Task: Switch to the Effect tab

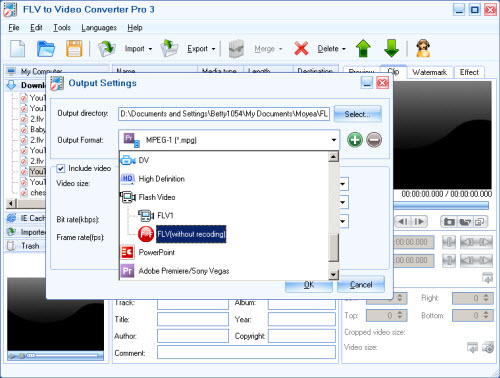Action: point(469,72)
